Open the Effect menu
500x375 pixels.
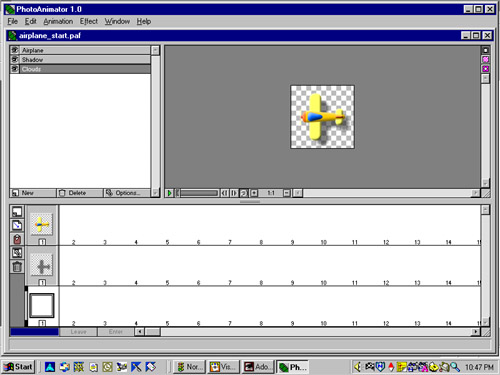89,21
